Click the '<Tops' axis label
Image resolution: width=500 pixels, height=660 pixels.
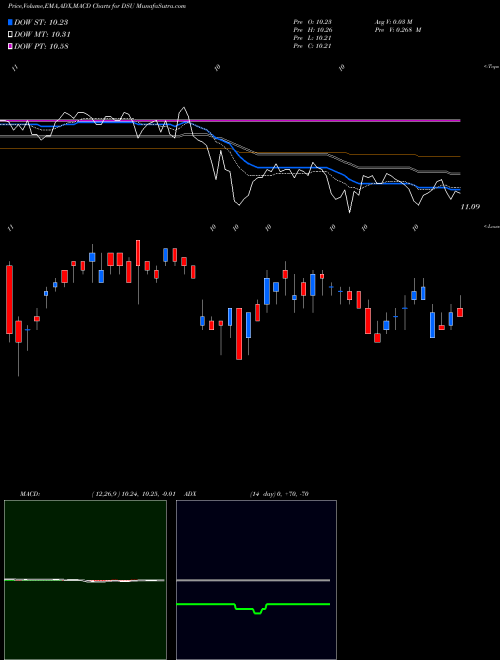491,67
